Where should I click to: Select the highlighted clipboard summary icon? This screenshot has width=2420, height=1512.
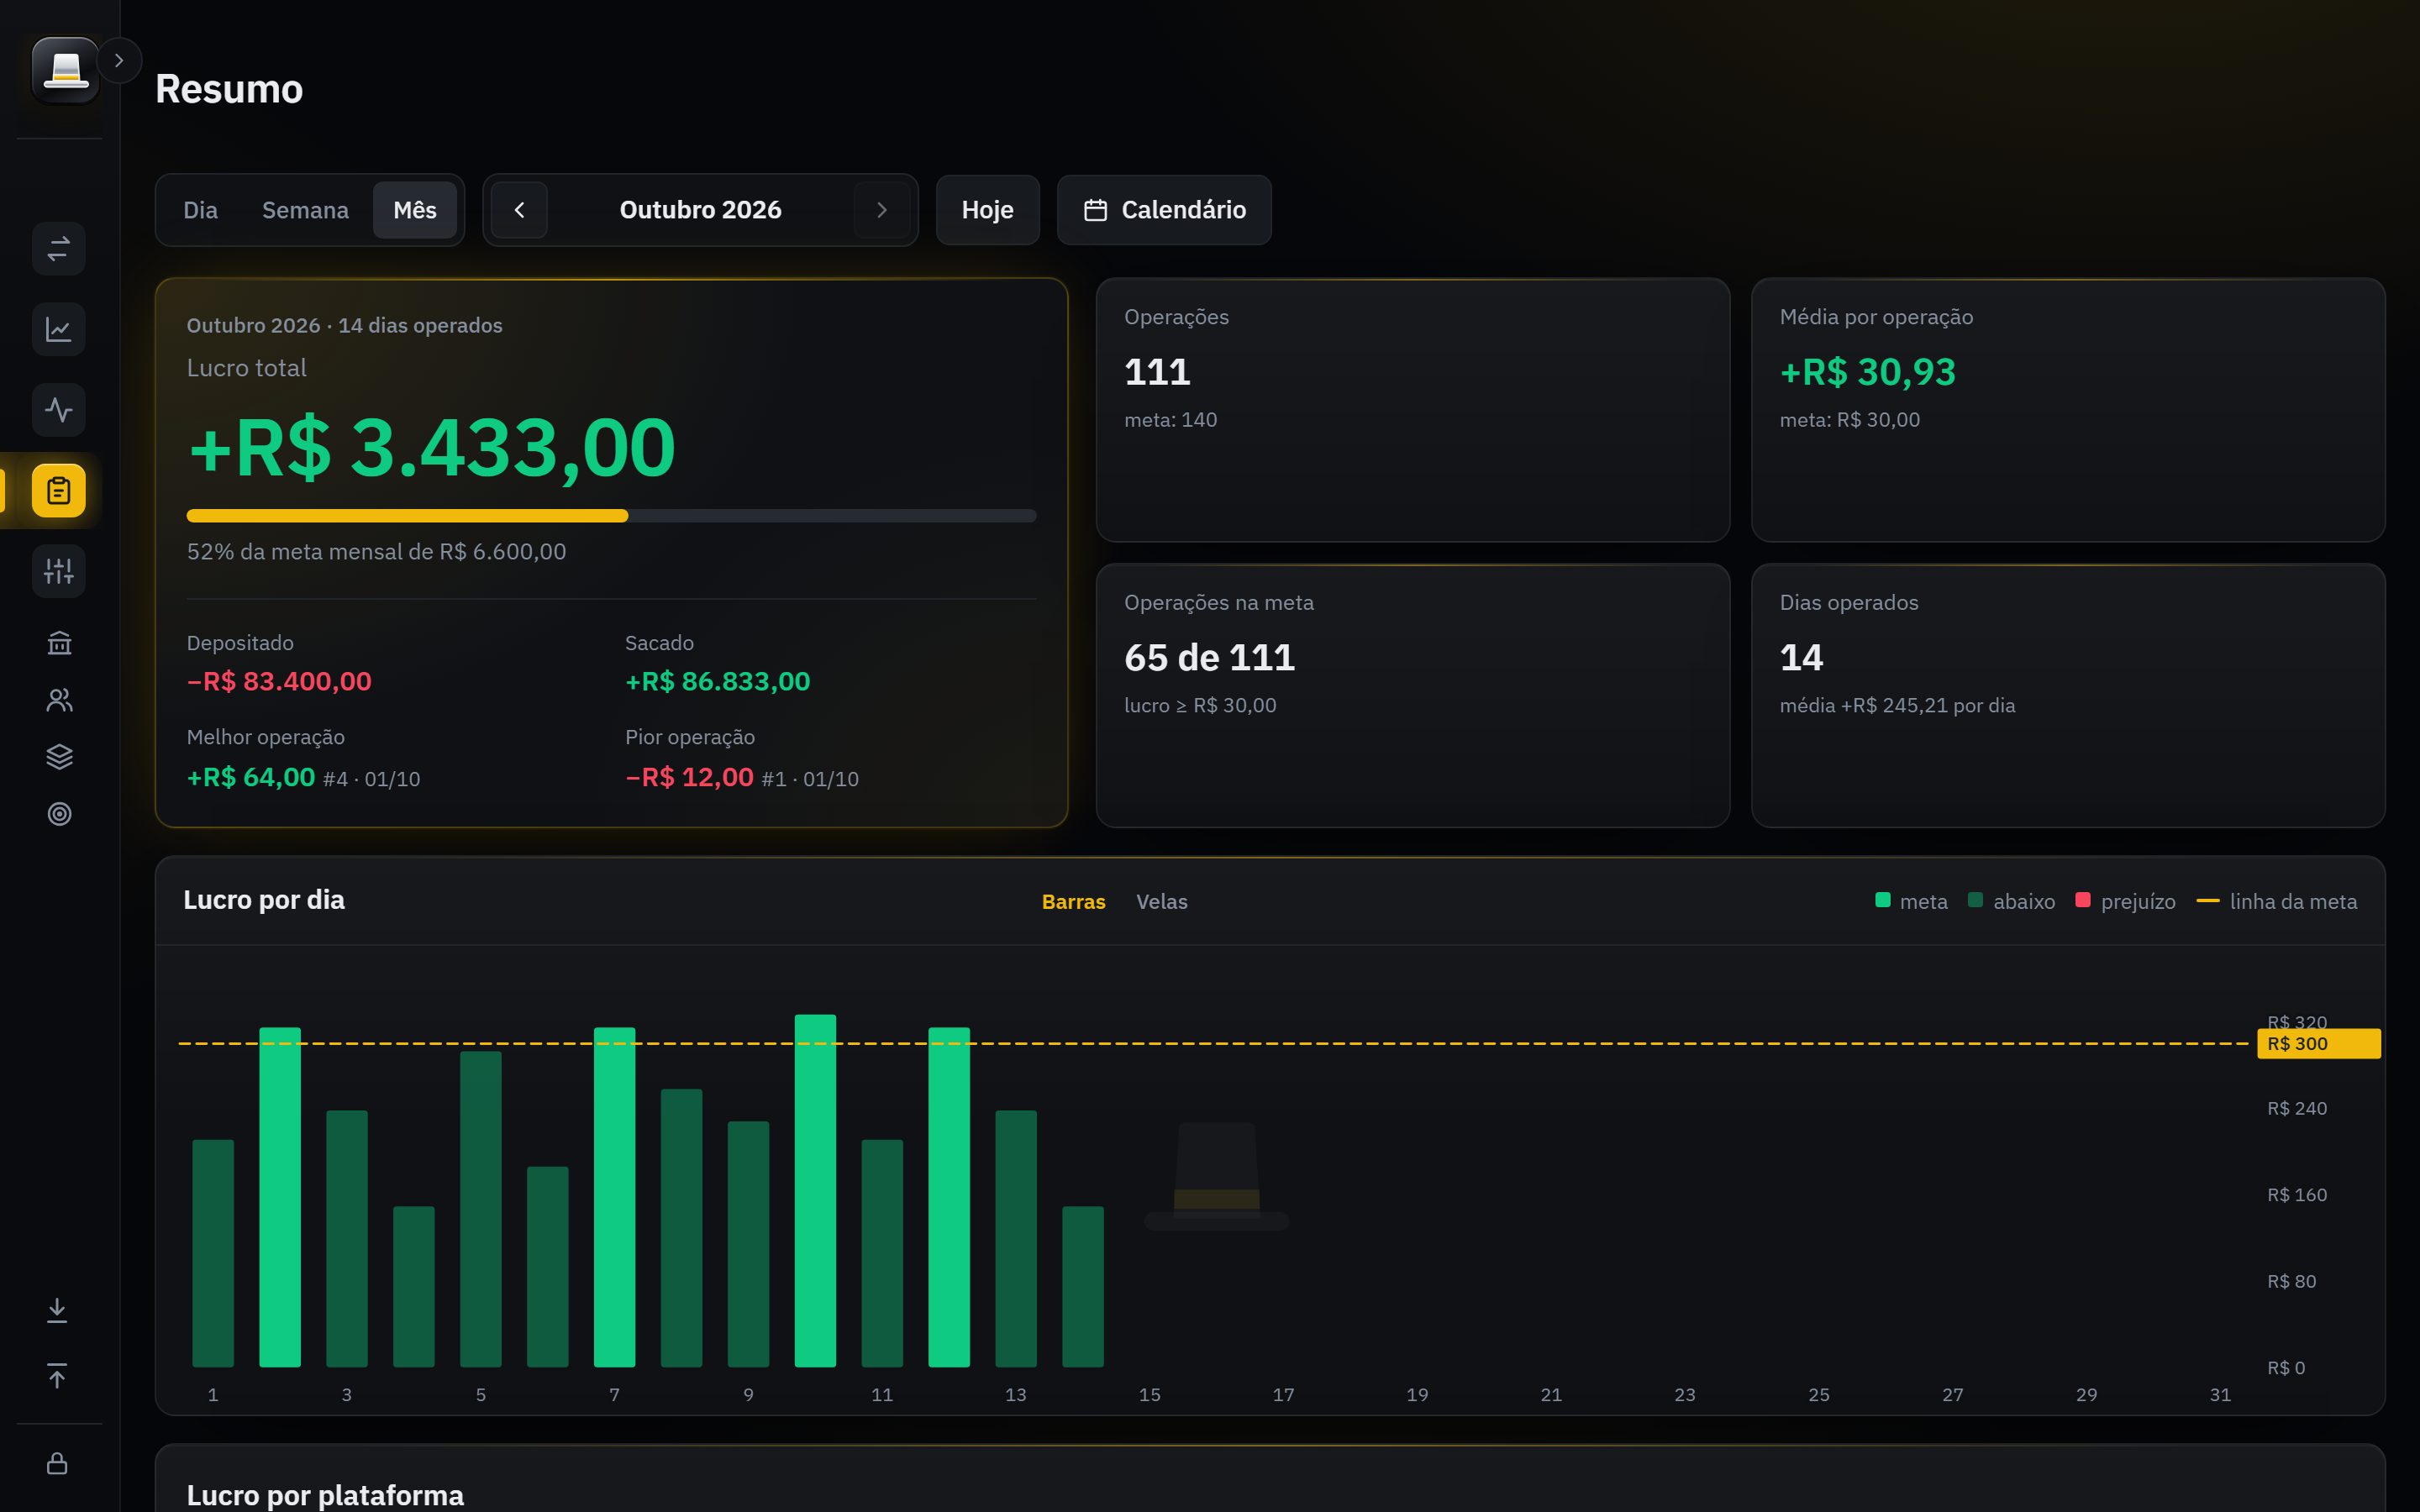[x=59, y=491]
